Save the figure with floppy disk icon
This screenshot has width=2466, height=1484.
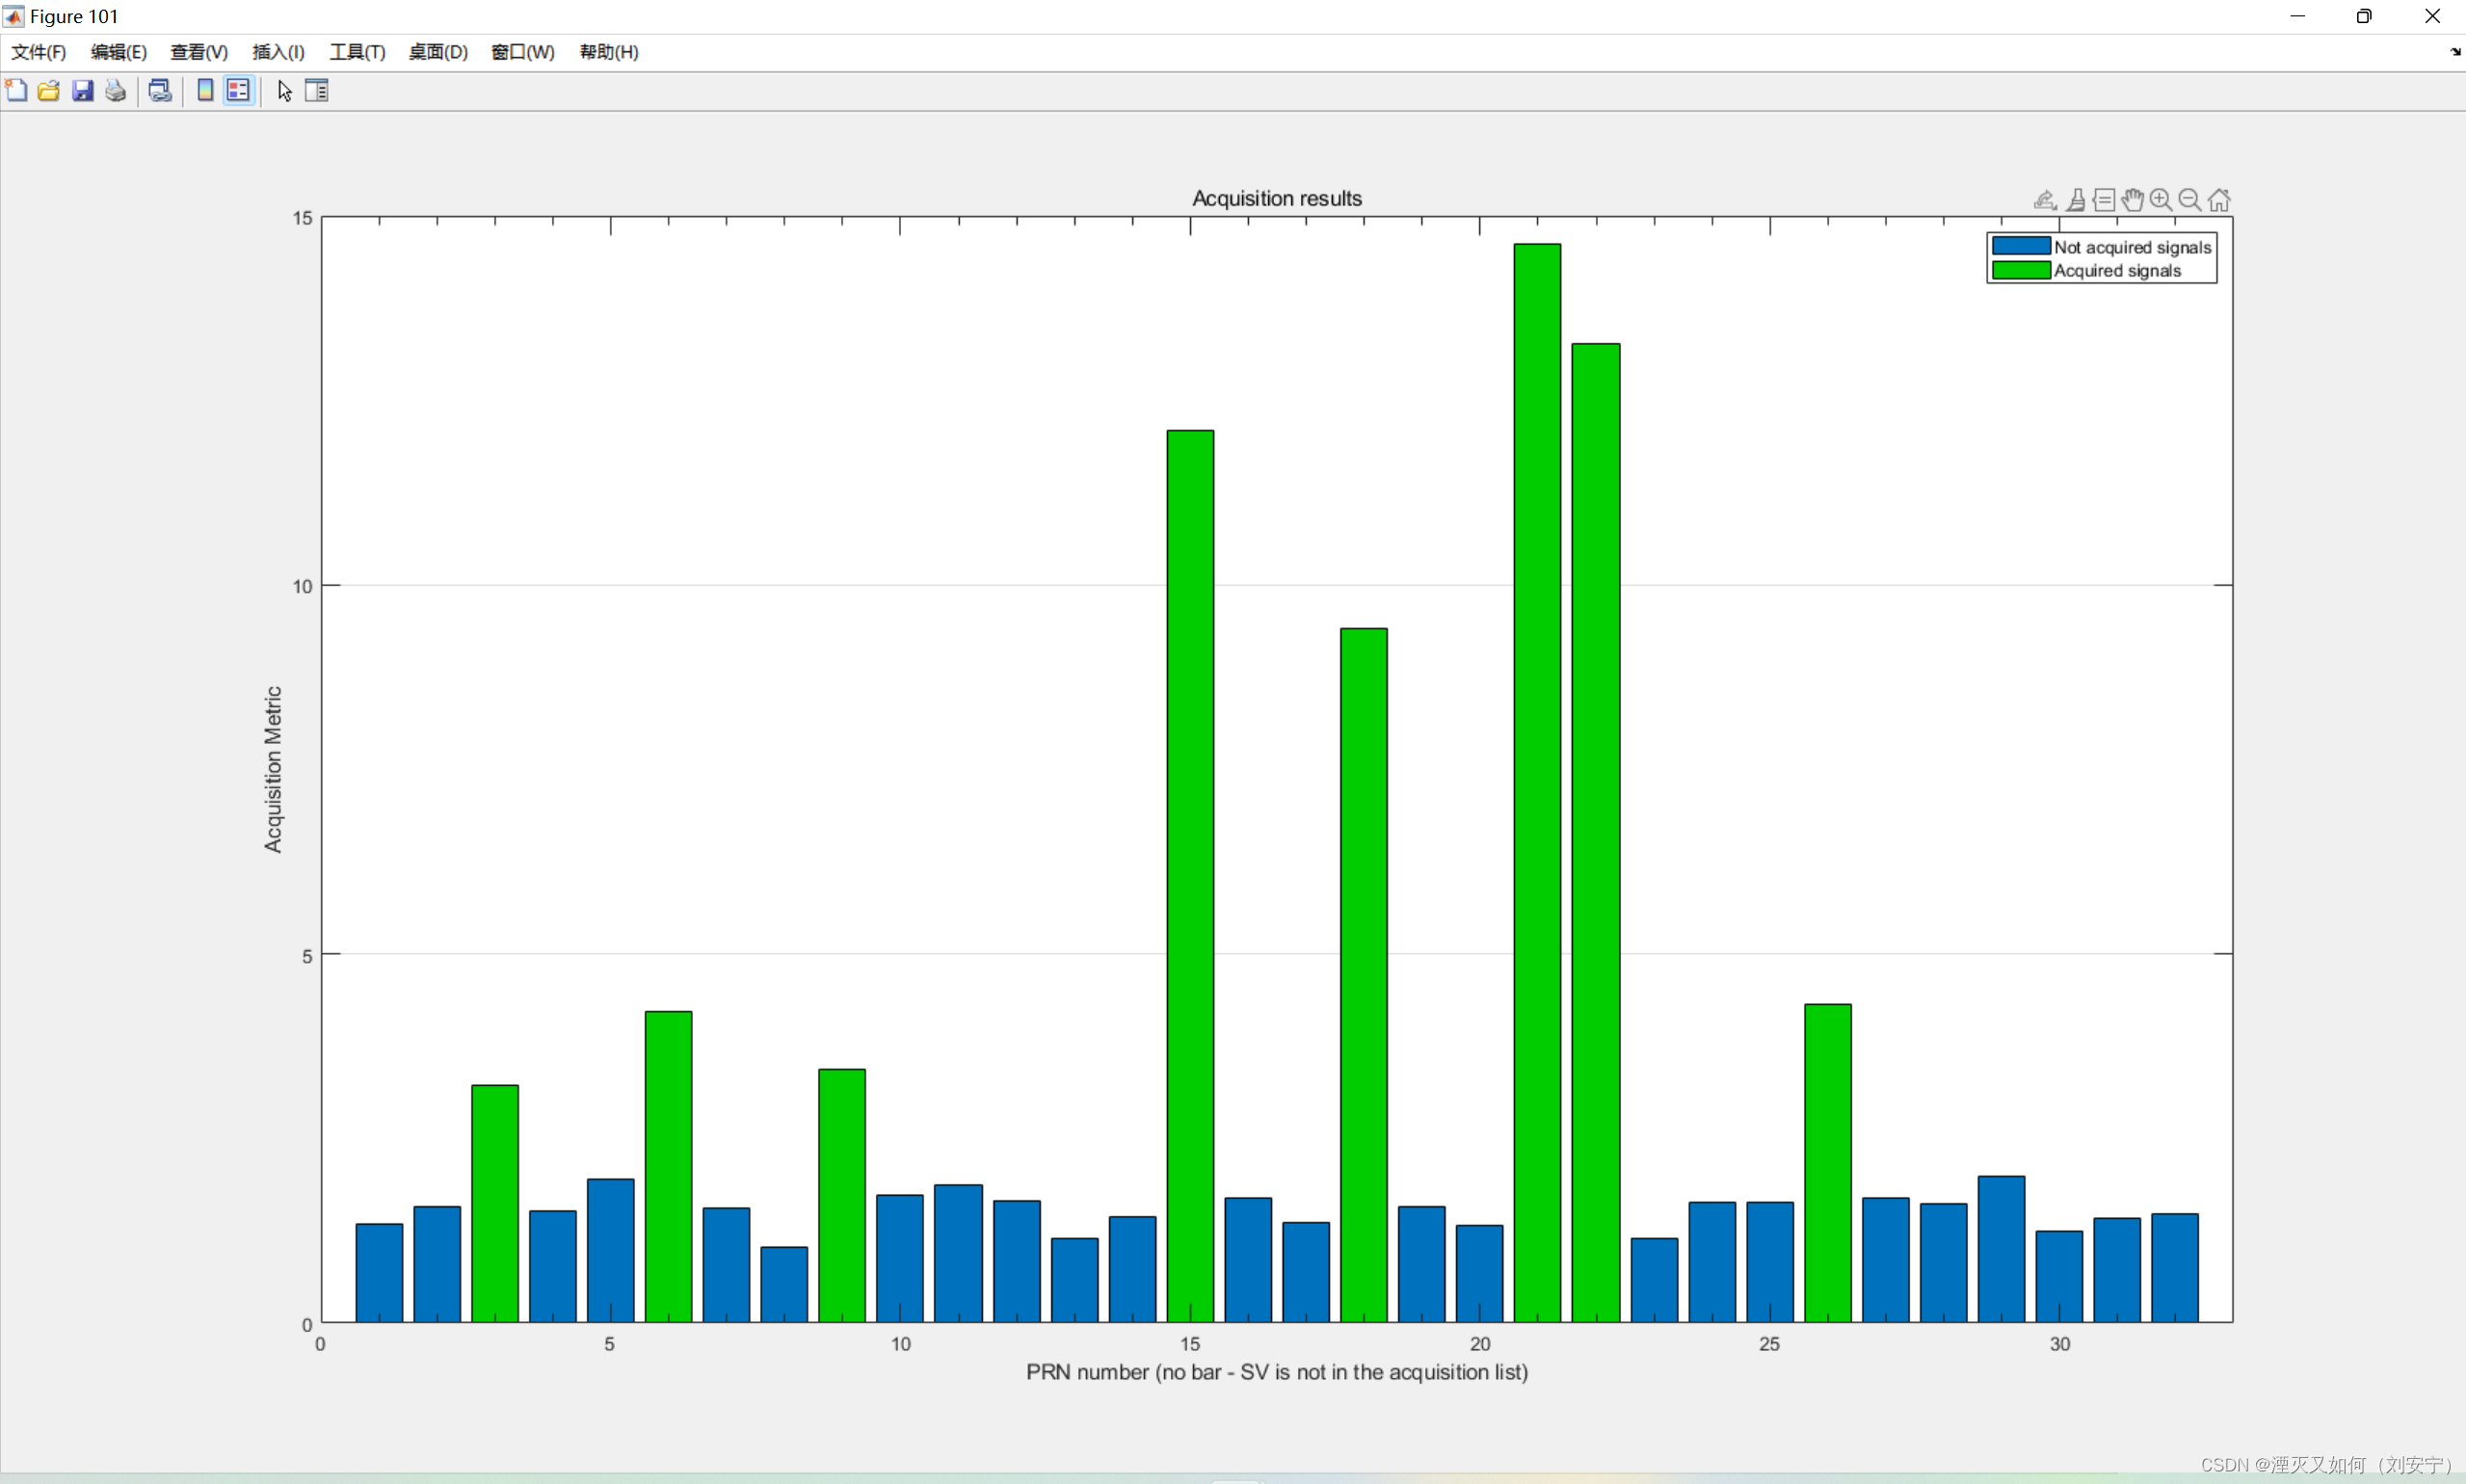tap(82, 91)
